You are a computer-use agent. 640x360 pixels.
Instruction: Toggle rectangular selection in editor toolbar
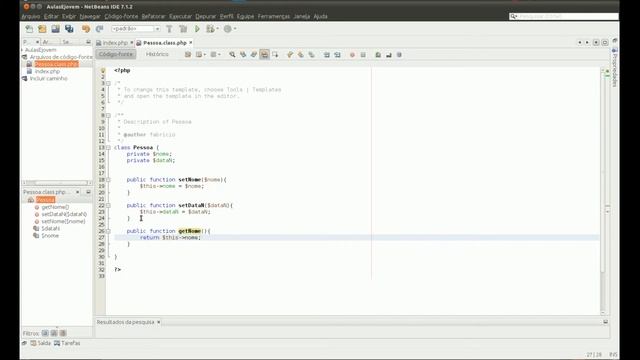(275, 54)
